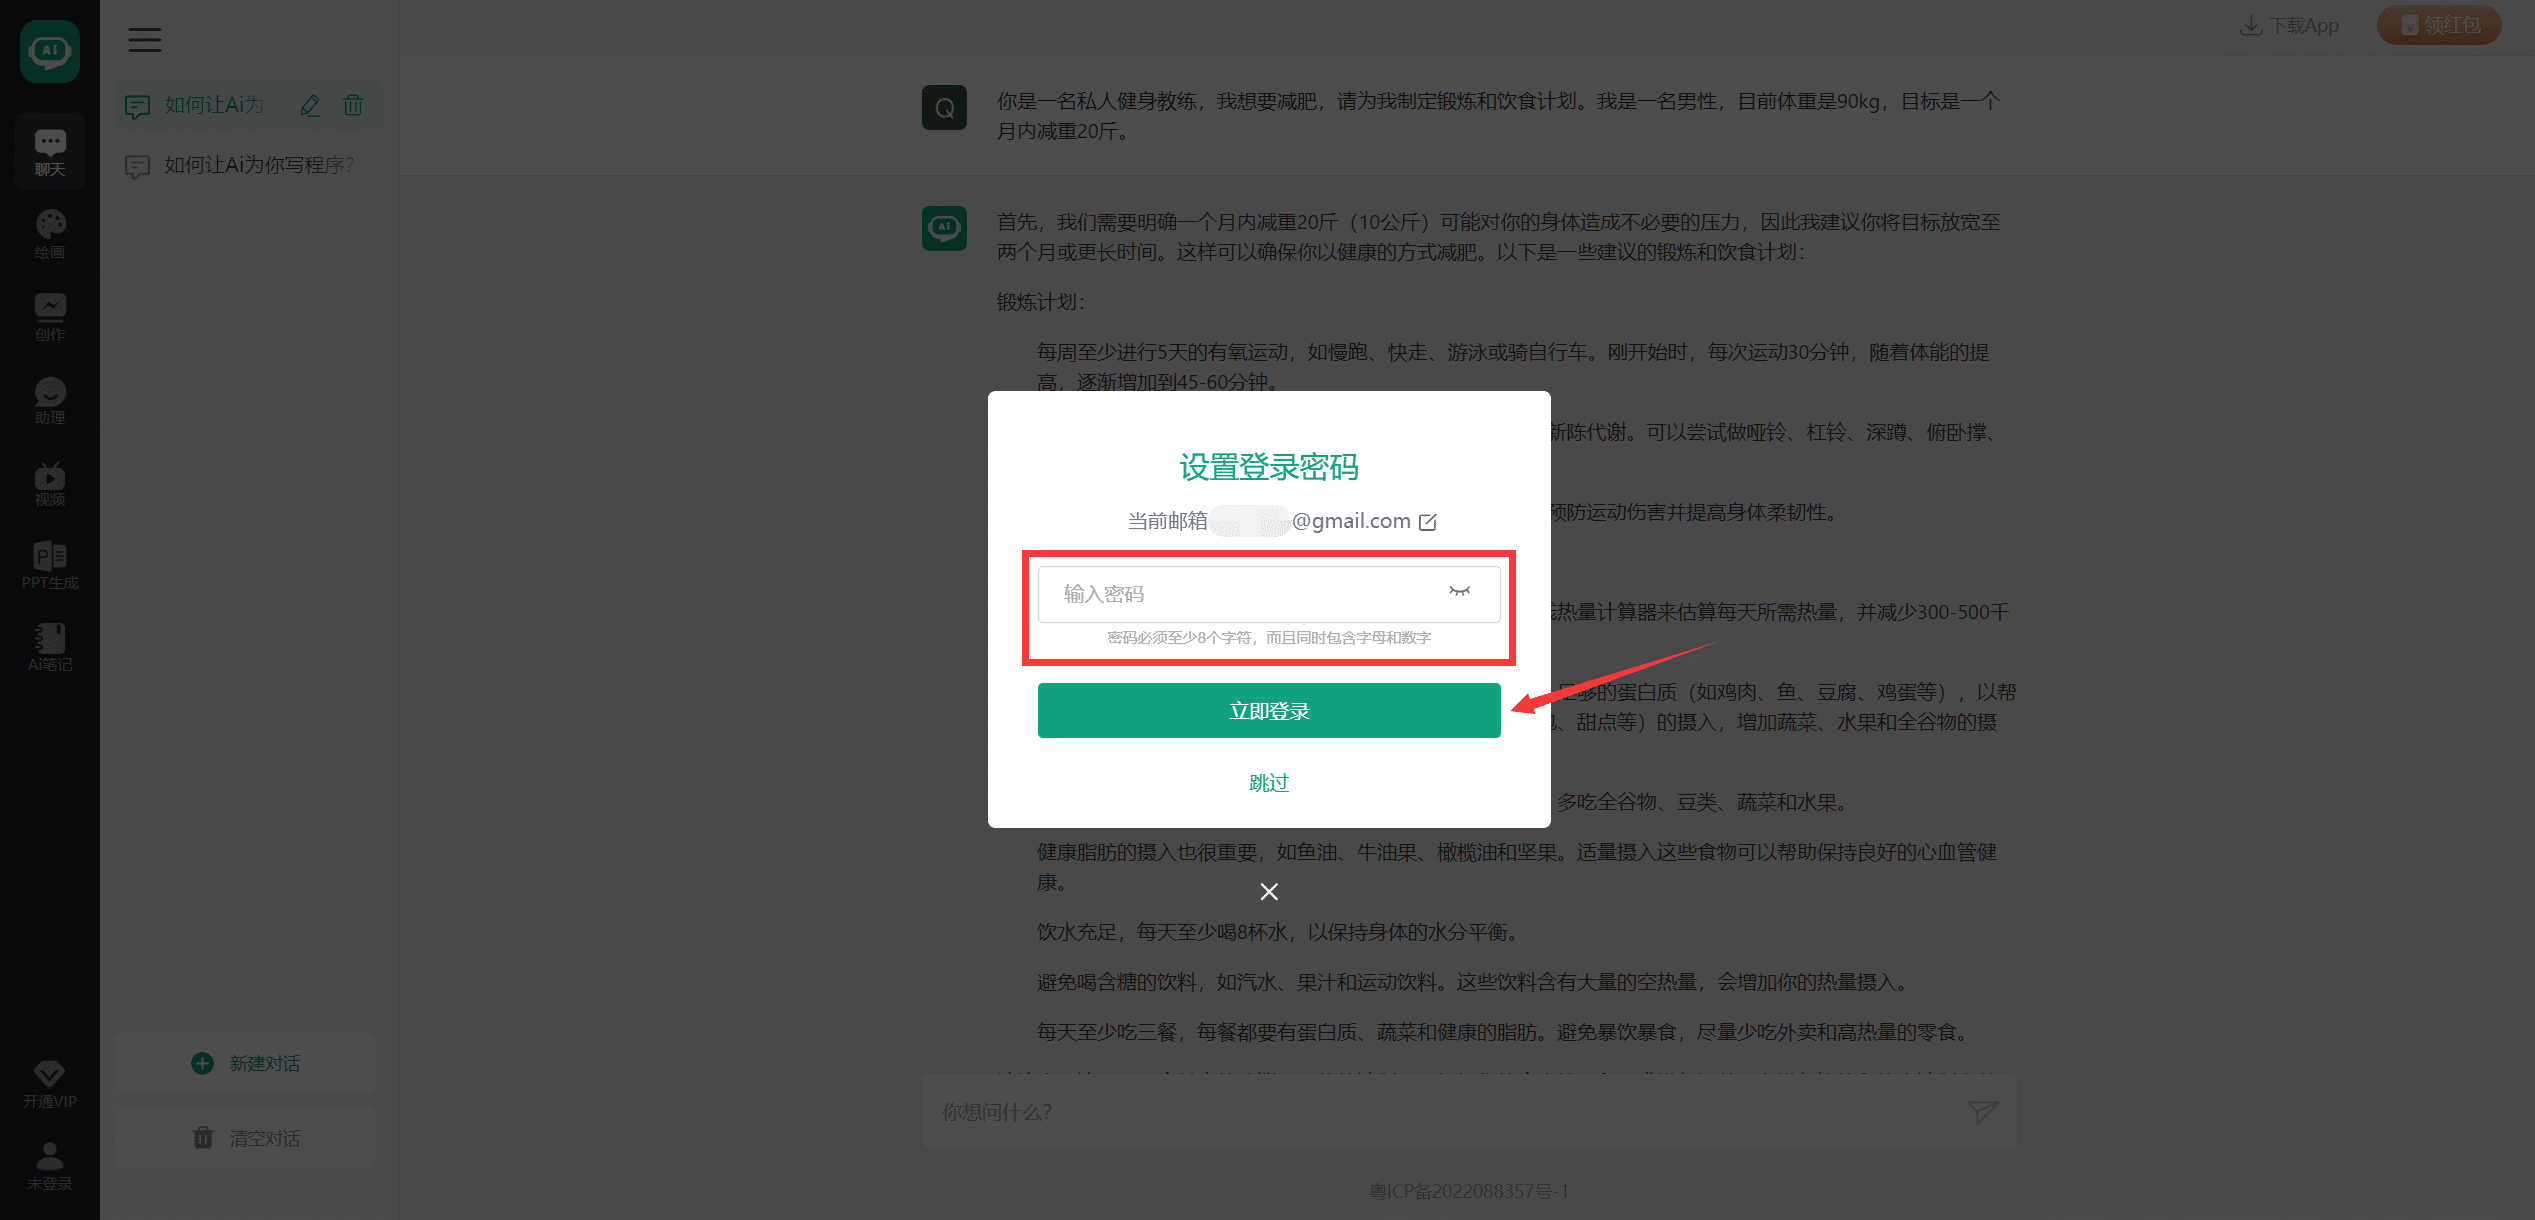Select the 绘画 drawing tool in sidebar
This screenshot has height=1220, width=2535.
pos(49,232)
